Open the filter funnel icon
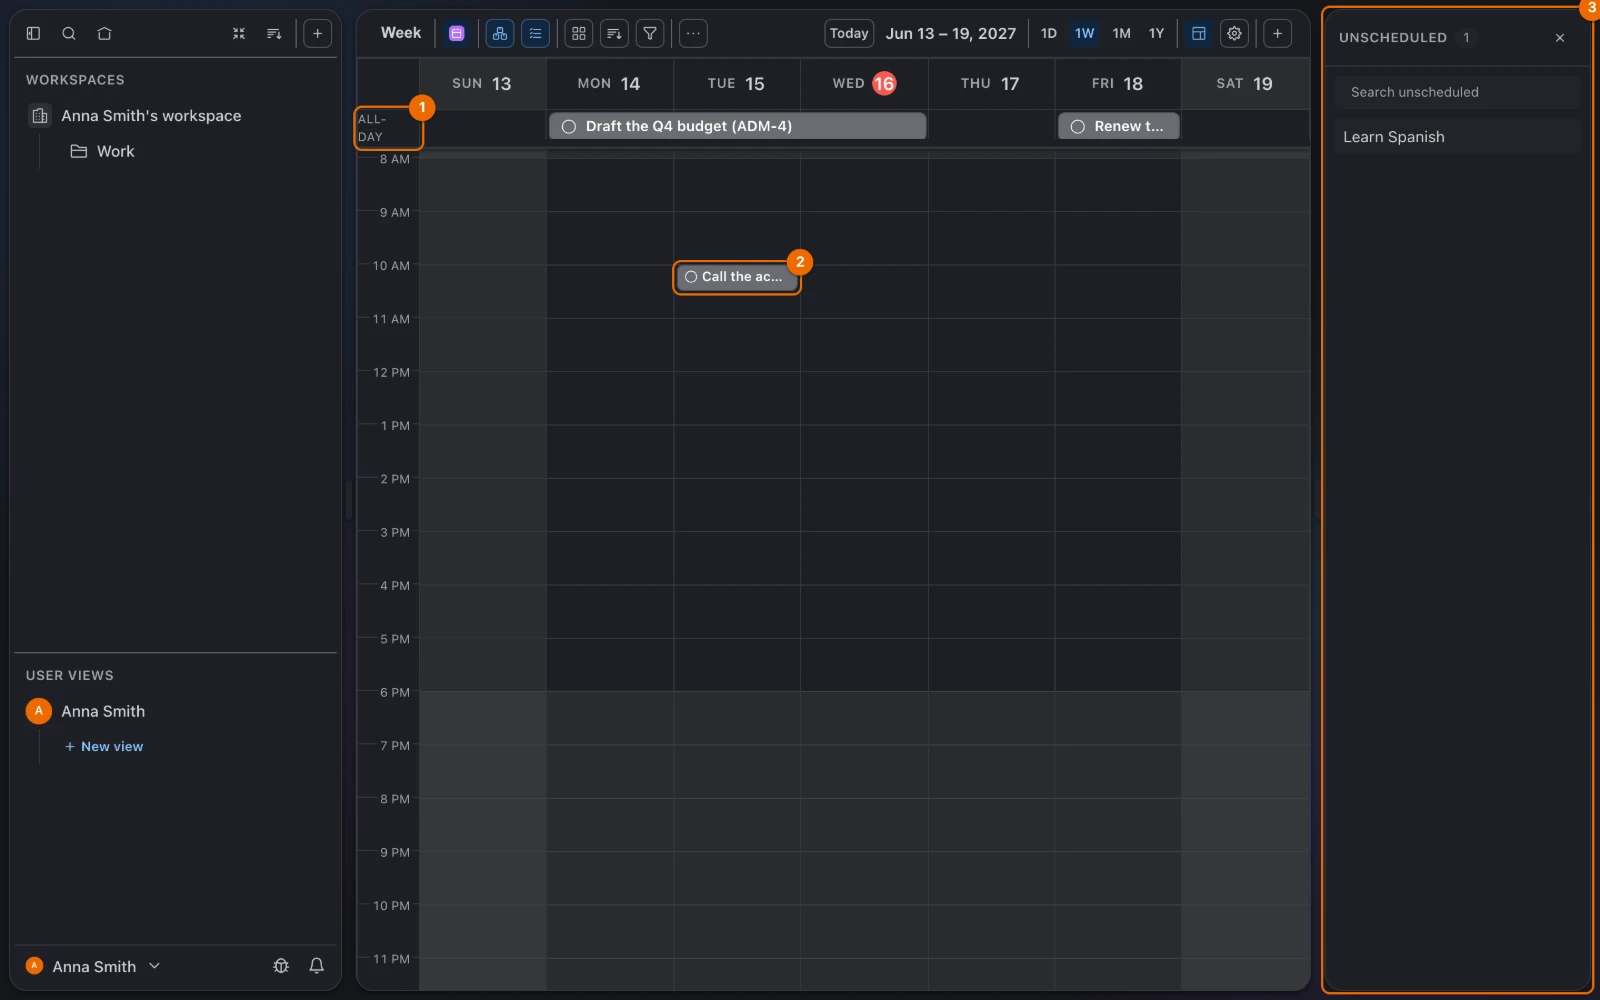The height and width of the screenshot is (1000, 1600). pyautogui.click(x=650, y=33)
